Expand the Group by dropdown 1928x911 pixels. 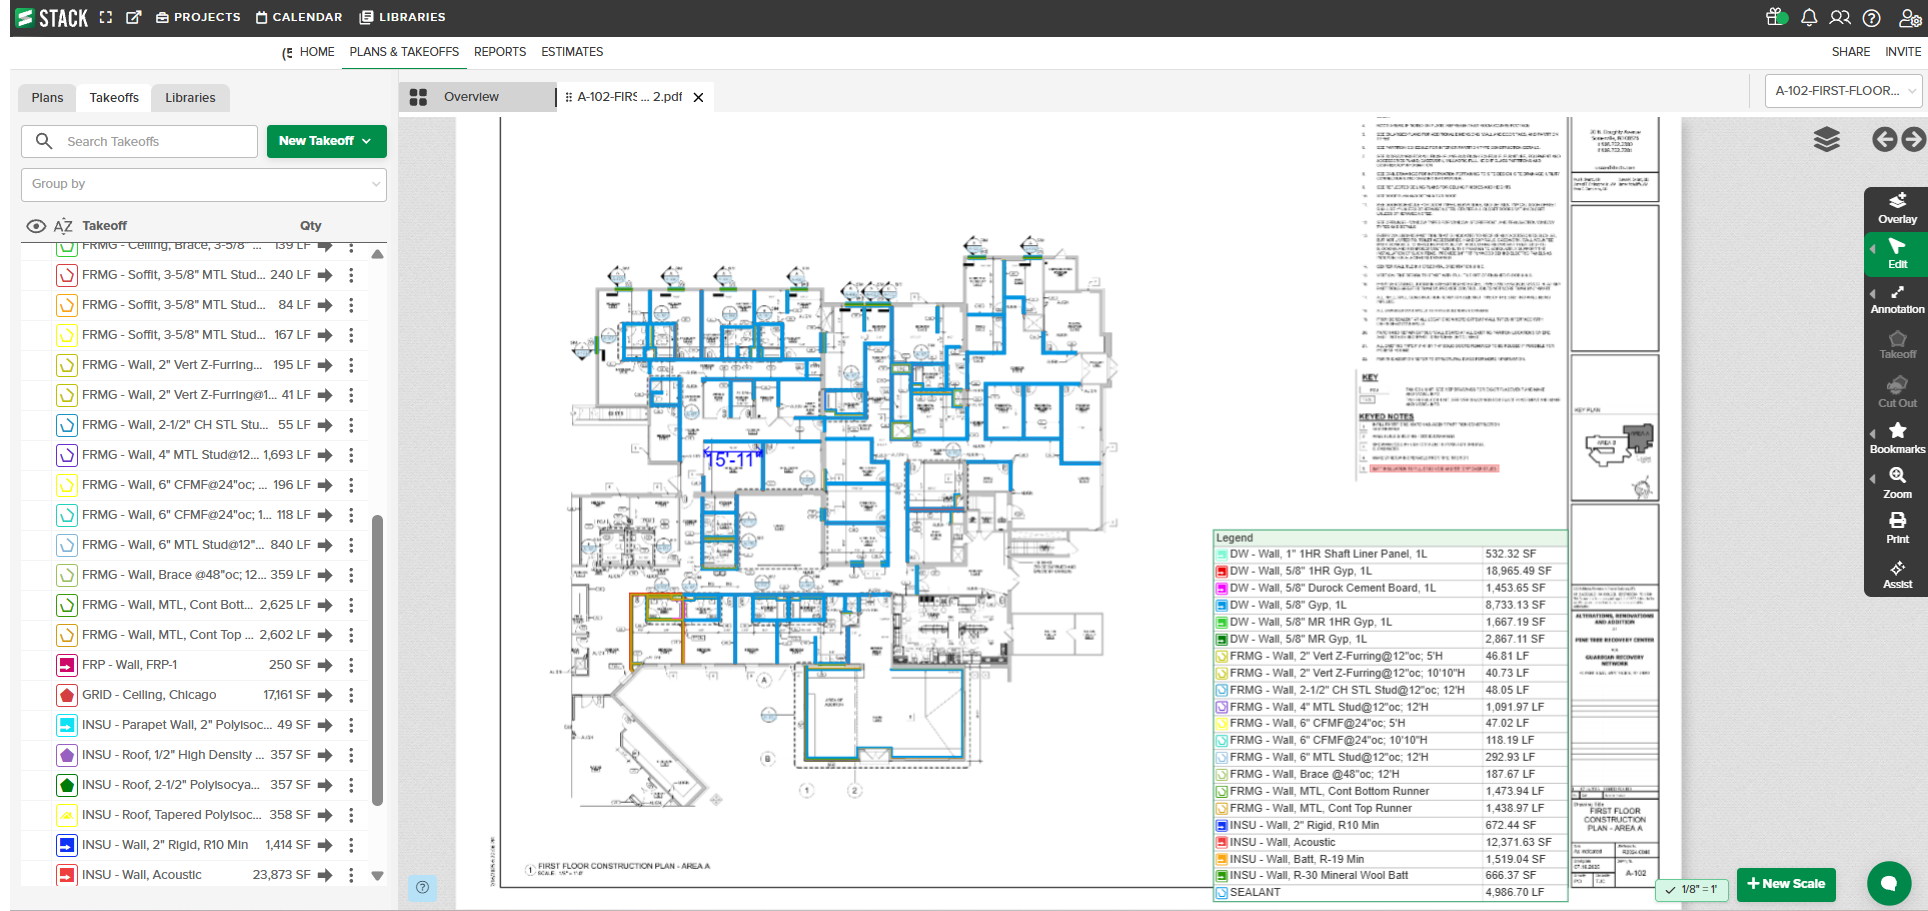[x=204, y=184]
